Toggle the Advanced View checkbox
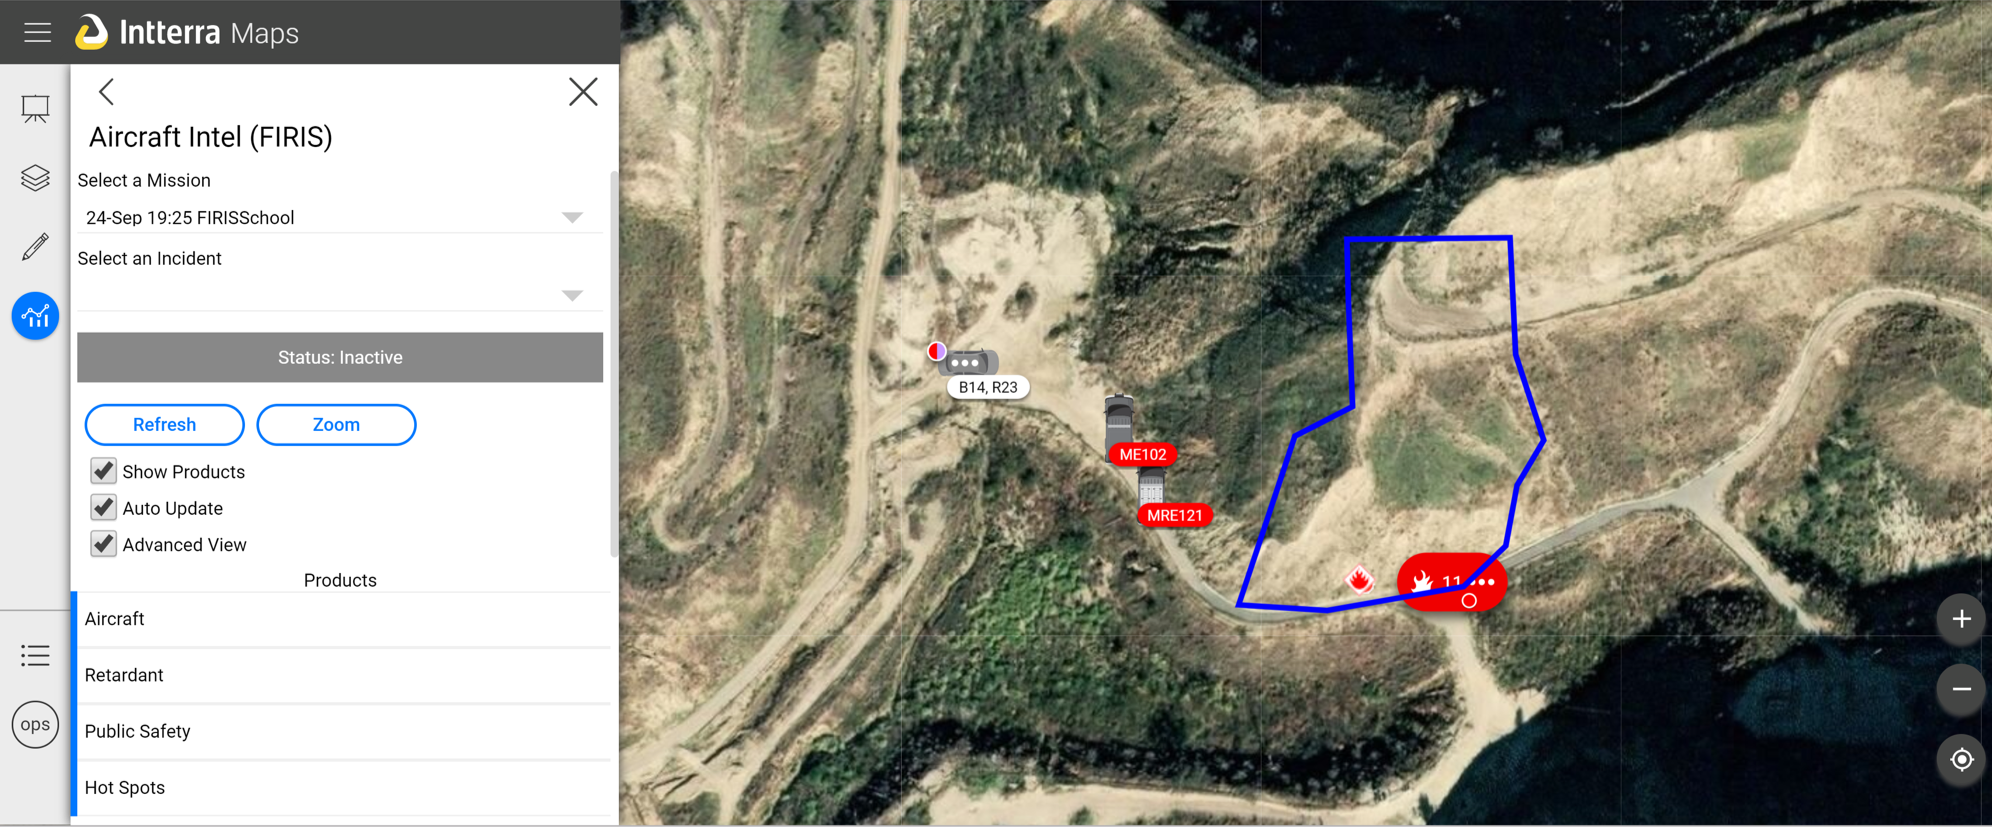 (103, 544)
